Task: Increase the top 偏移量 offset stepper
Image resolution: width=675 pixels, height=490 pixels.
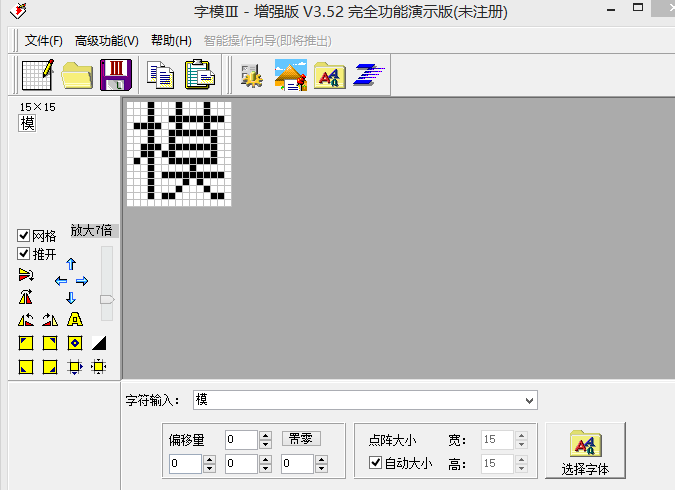Action: 266,435
